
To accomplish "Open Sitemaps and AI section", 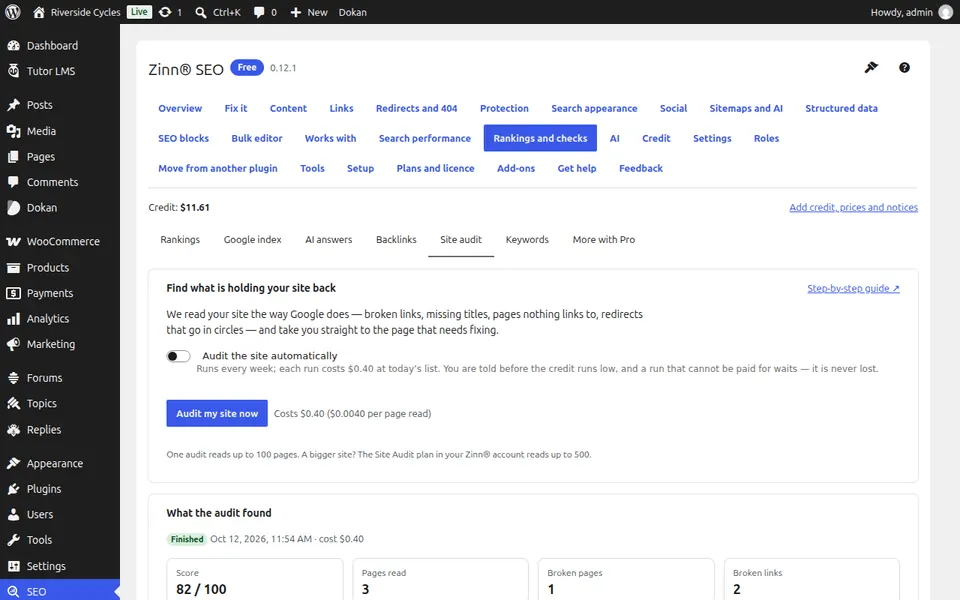I will click(746, 108).
